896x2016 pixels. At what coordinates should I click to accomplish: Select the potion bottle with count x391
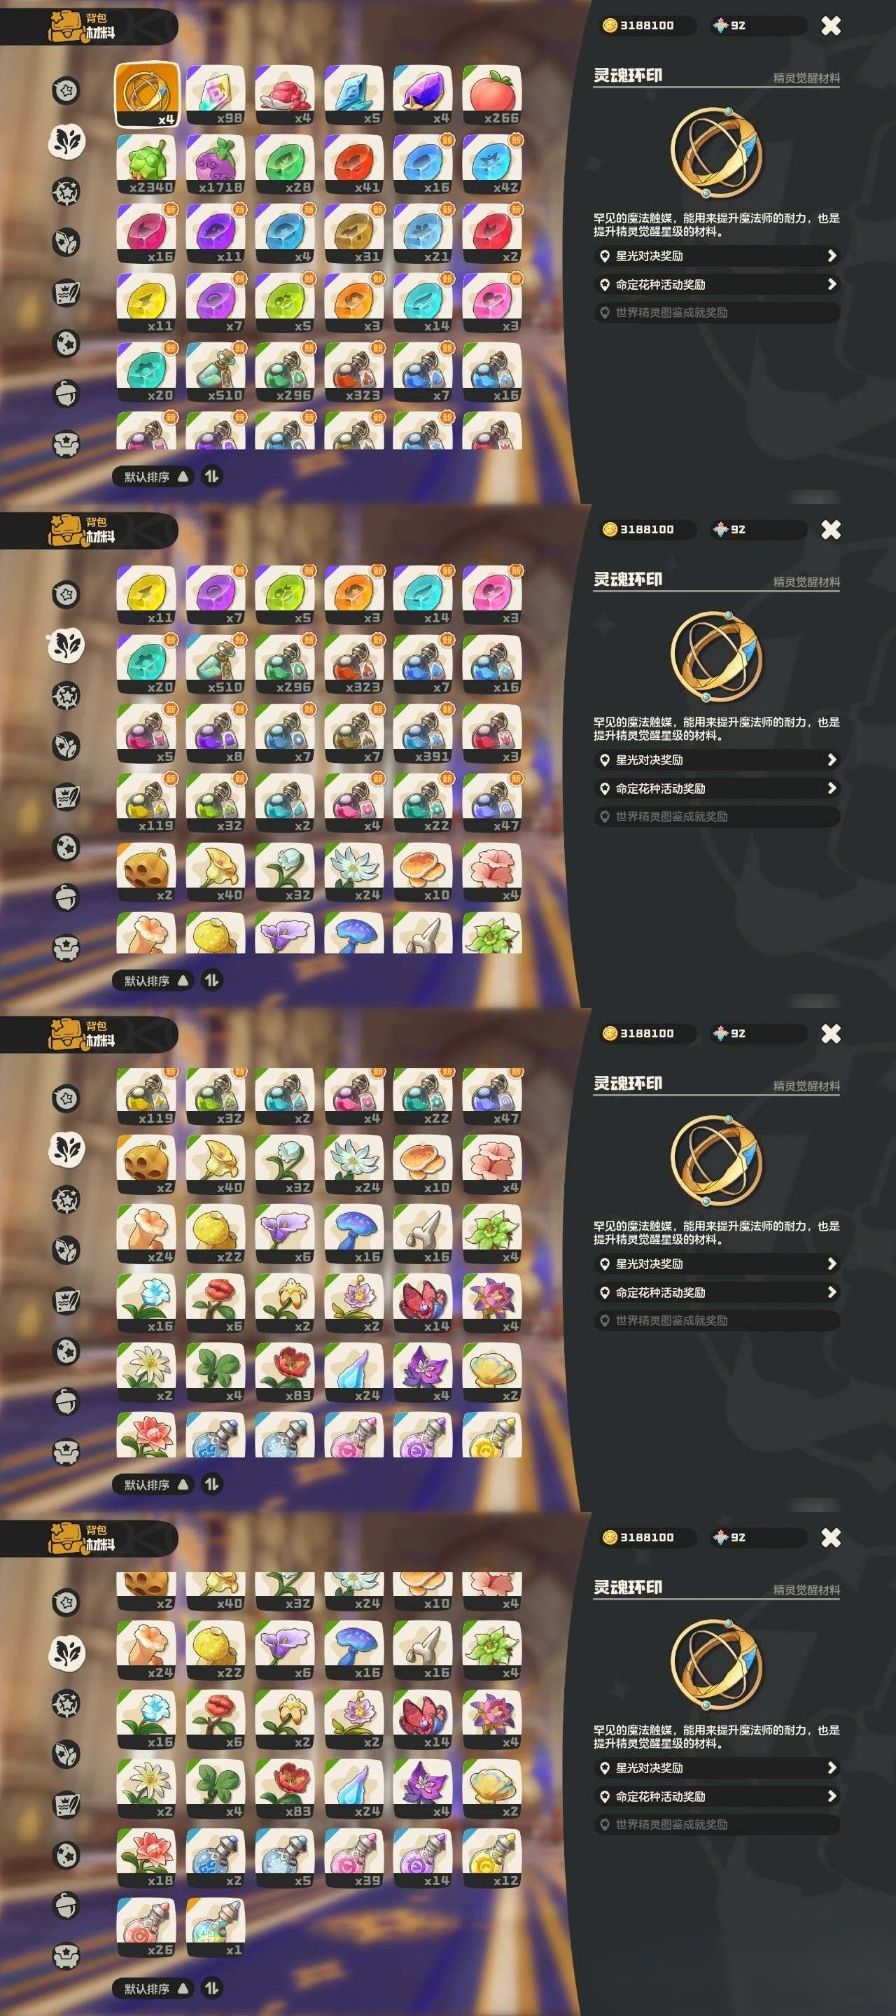tap(423, 734)
